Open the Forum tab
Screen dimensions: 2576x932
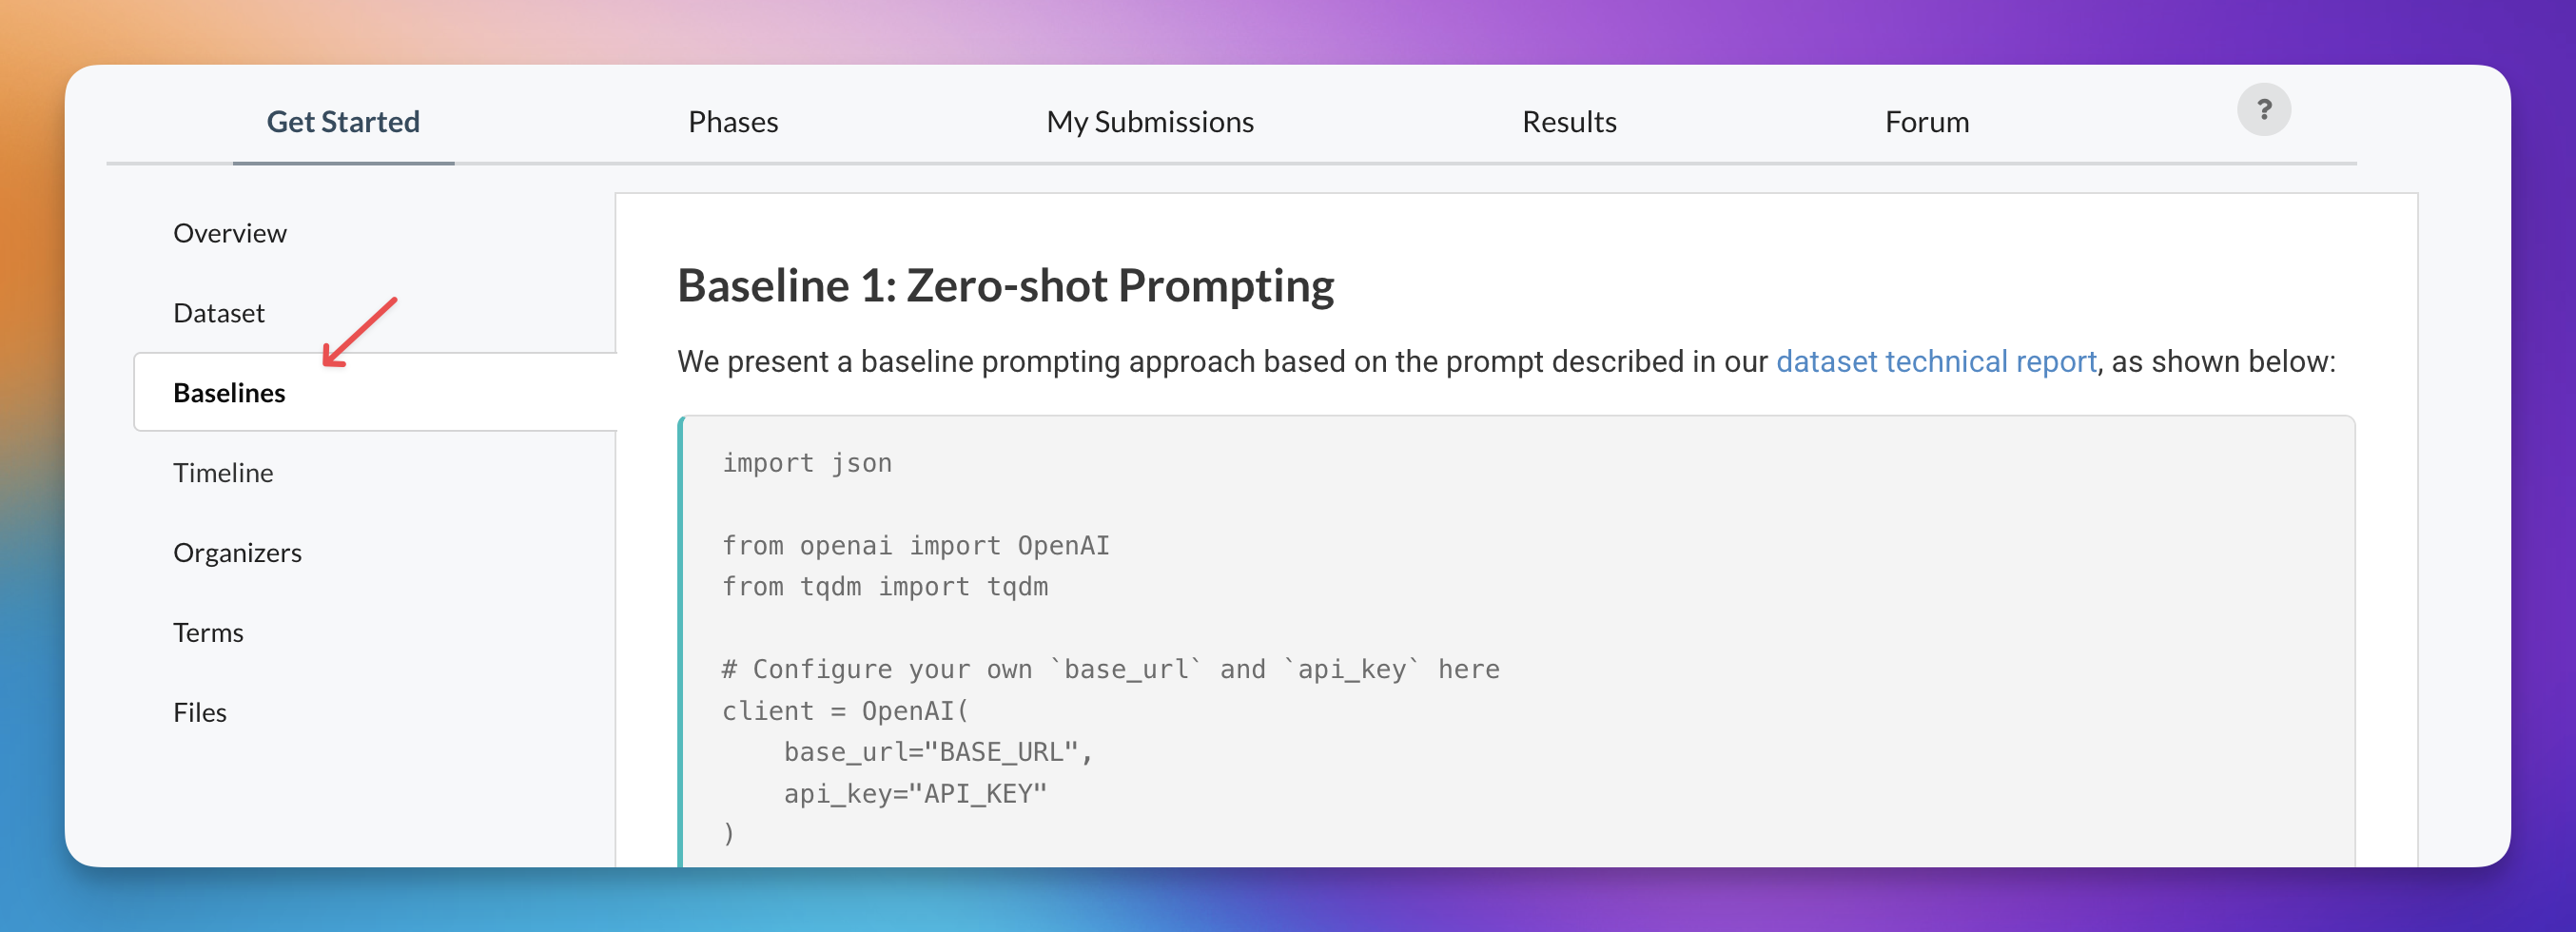pyautogui.click(x=1926, y=121)
